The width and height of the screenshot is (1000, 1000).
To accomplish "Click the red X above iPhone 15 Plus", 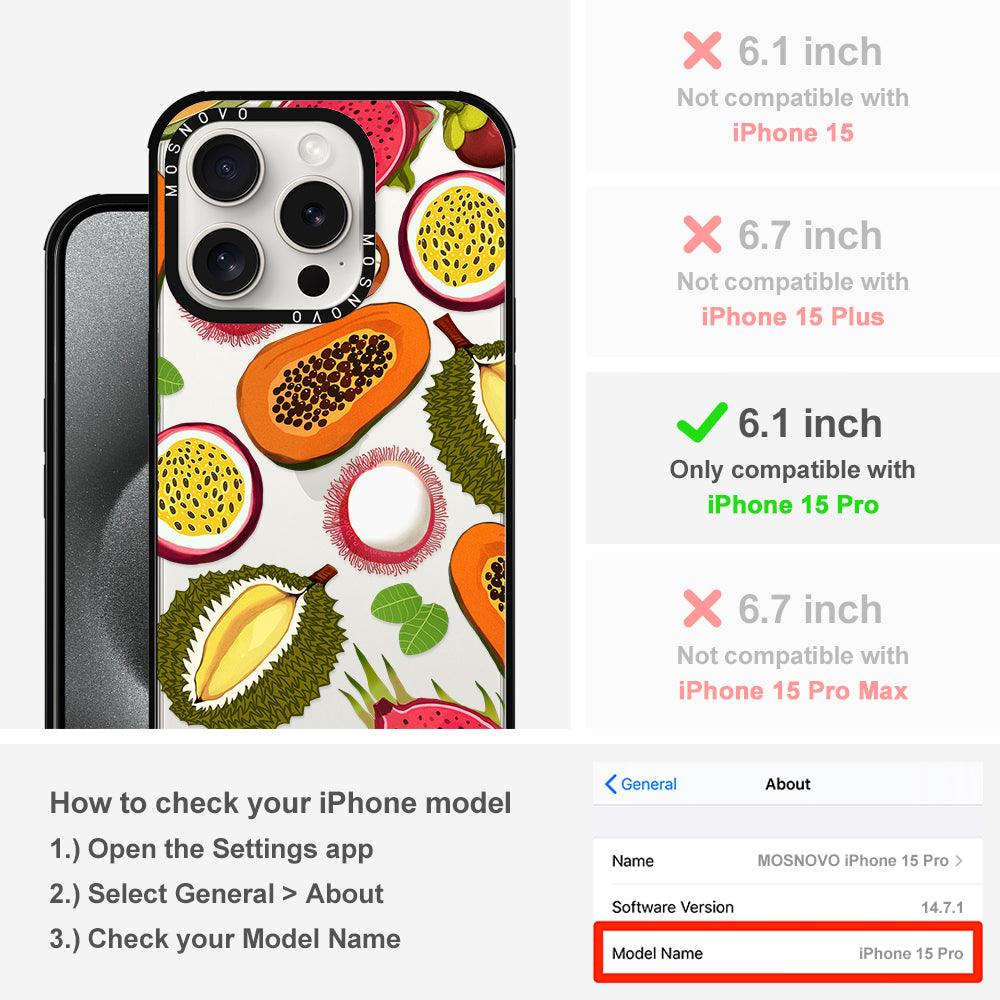I will (702, 234).
